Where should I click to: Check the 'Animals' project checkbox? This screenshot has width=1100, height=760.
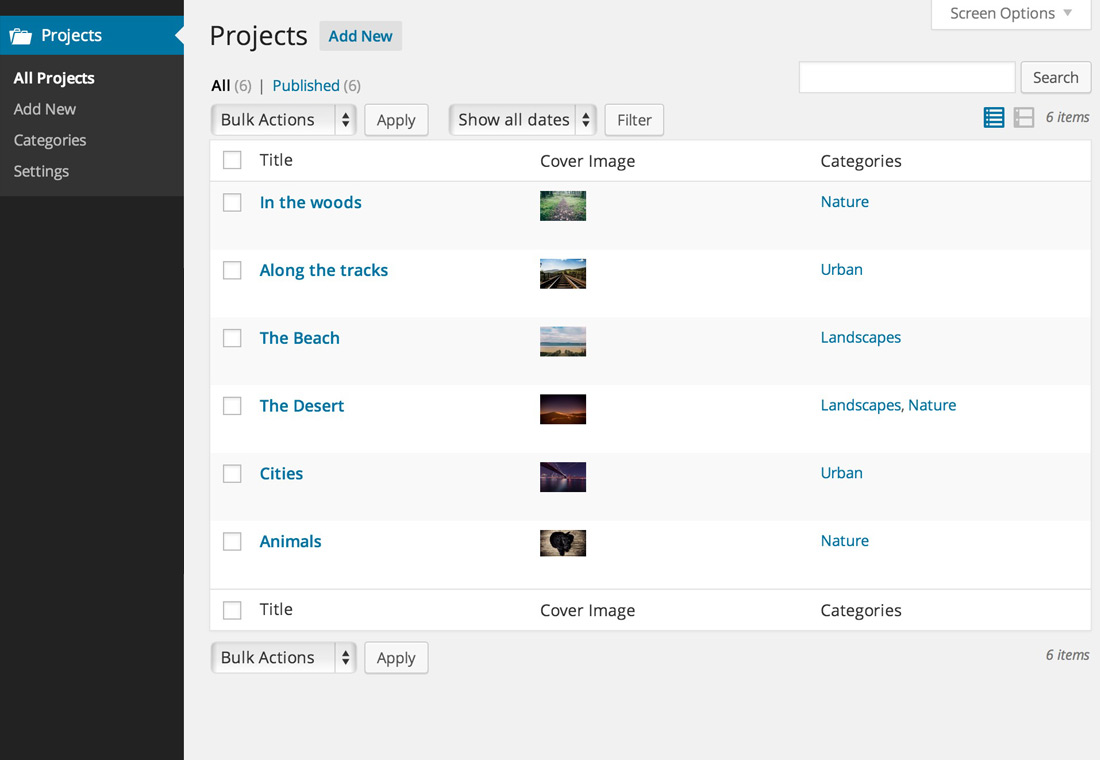[x=231, y=541]
